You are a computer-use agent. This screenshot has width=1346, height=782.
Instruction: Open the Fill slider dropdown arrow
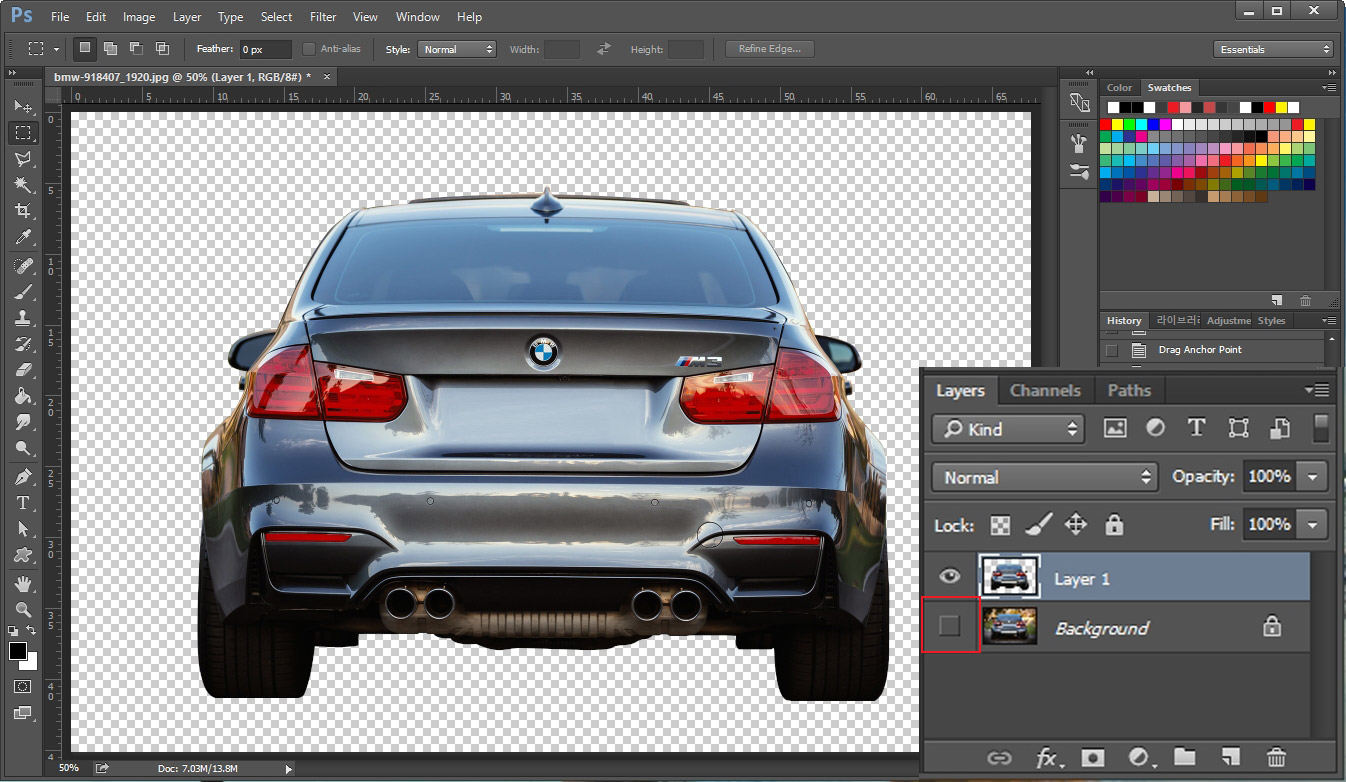click(1313, 524)
